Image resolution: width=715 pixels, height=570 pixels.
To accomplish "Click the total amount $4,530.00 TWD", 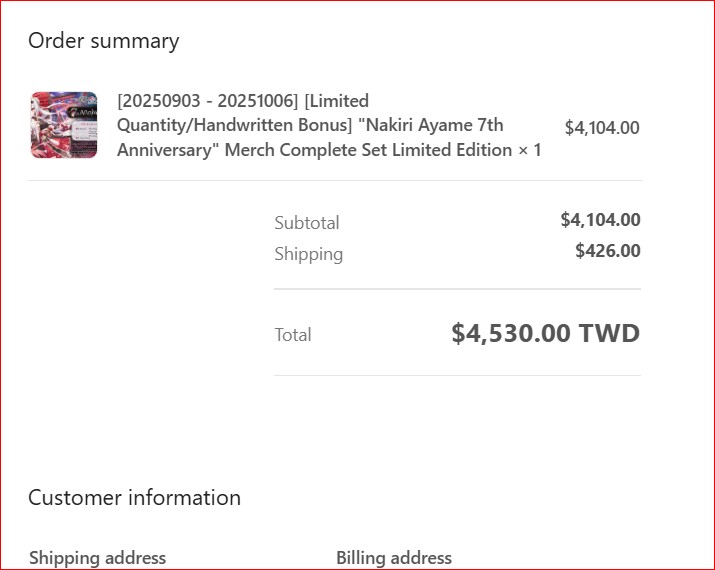I will [x=546, y=333].
